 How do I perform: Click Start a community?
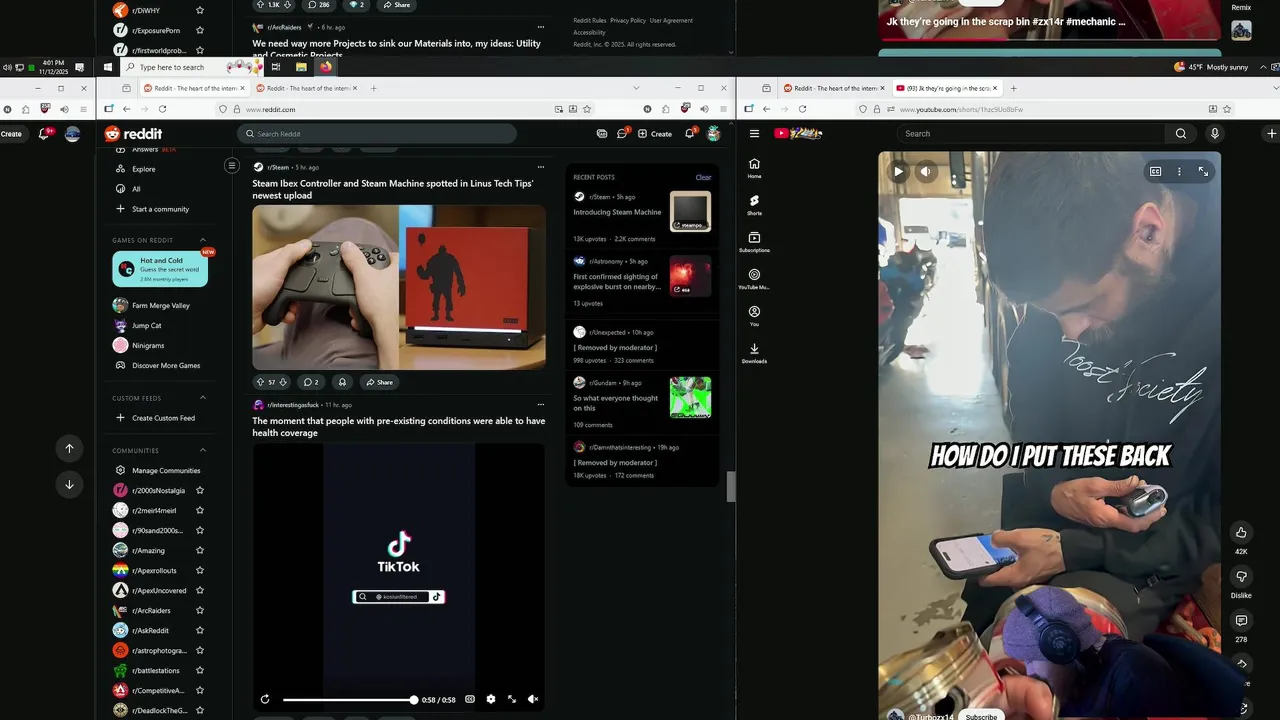point(160,209)
